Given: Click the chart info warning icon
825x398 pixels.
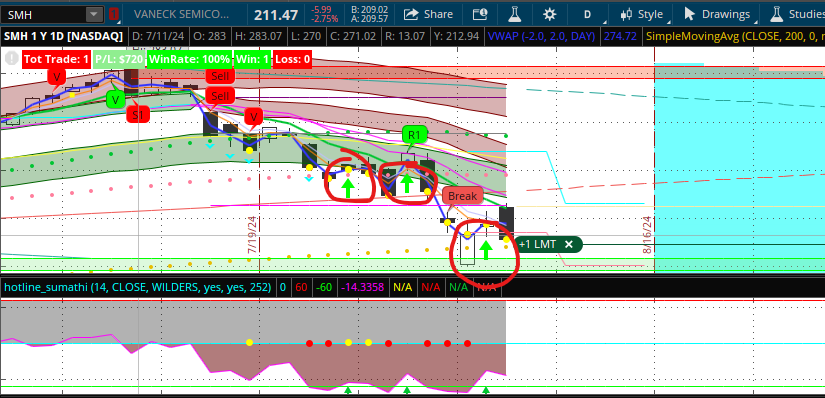Looking at the screenshot, I should tap(11, 59).
